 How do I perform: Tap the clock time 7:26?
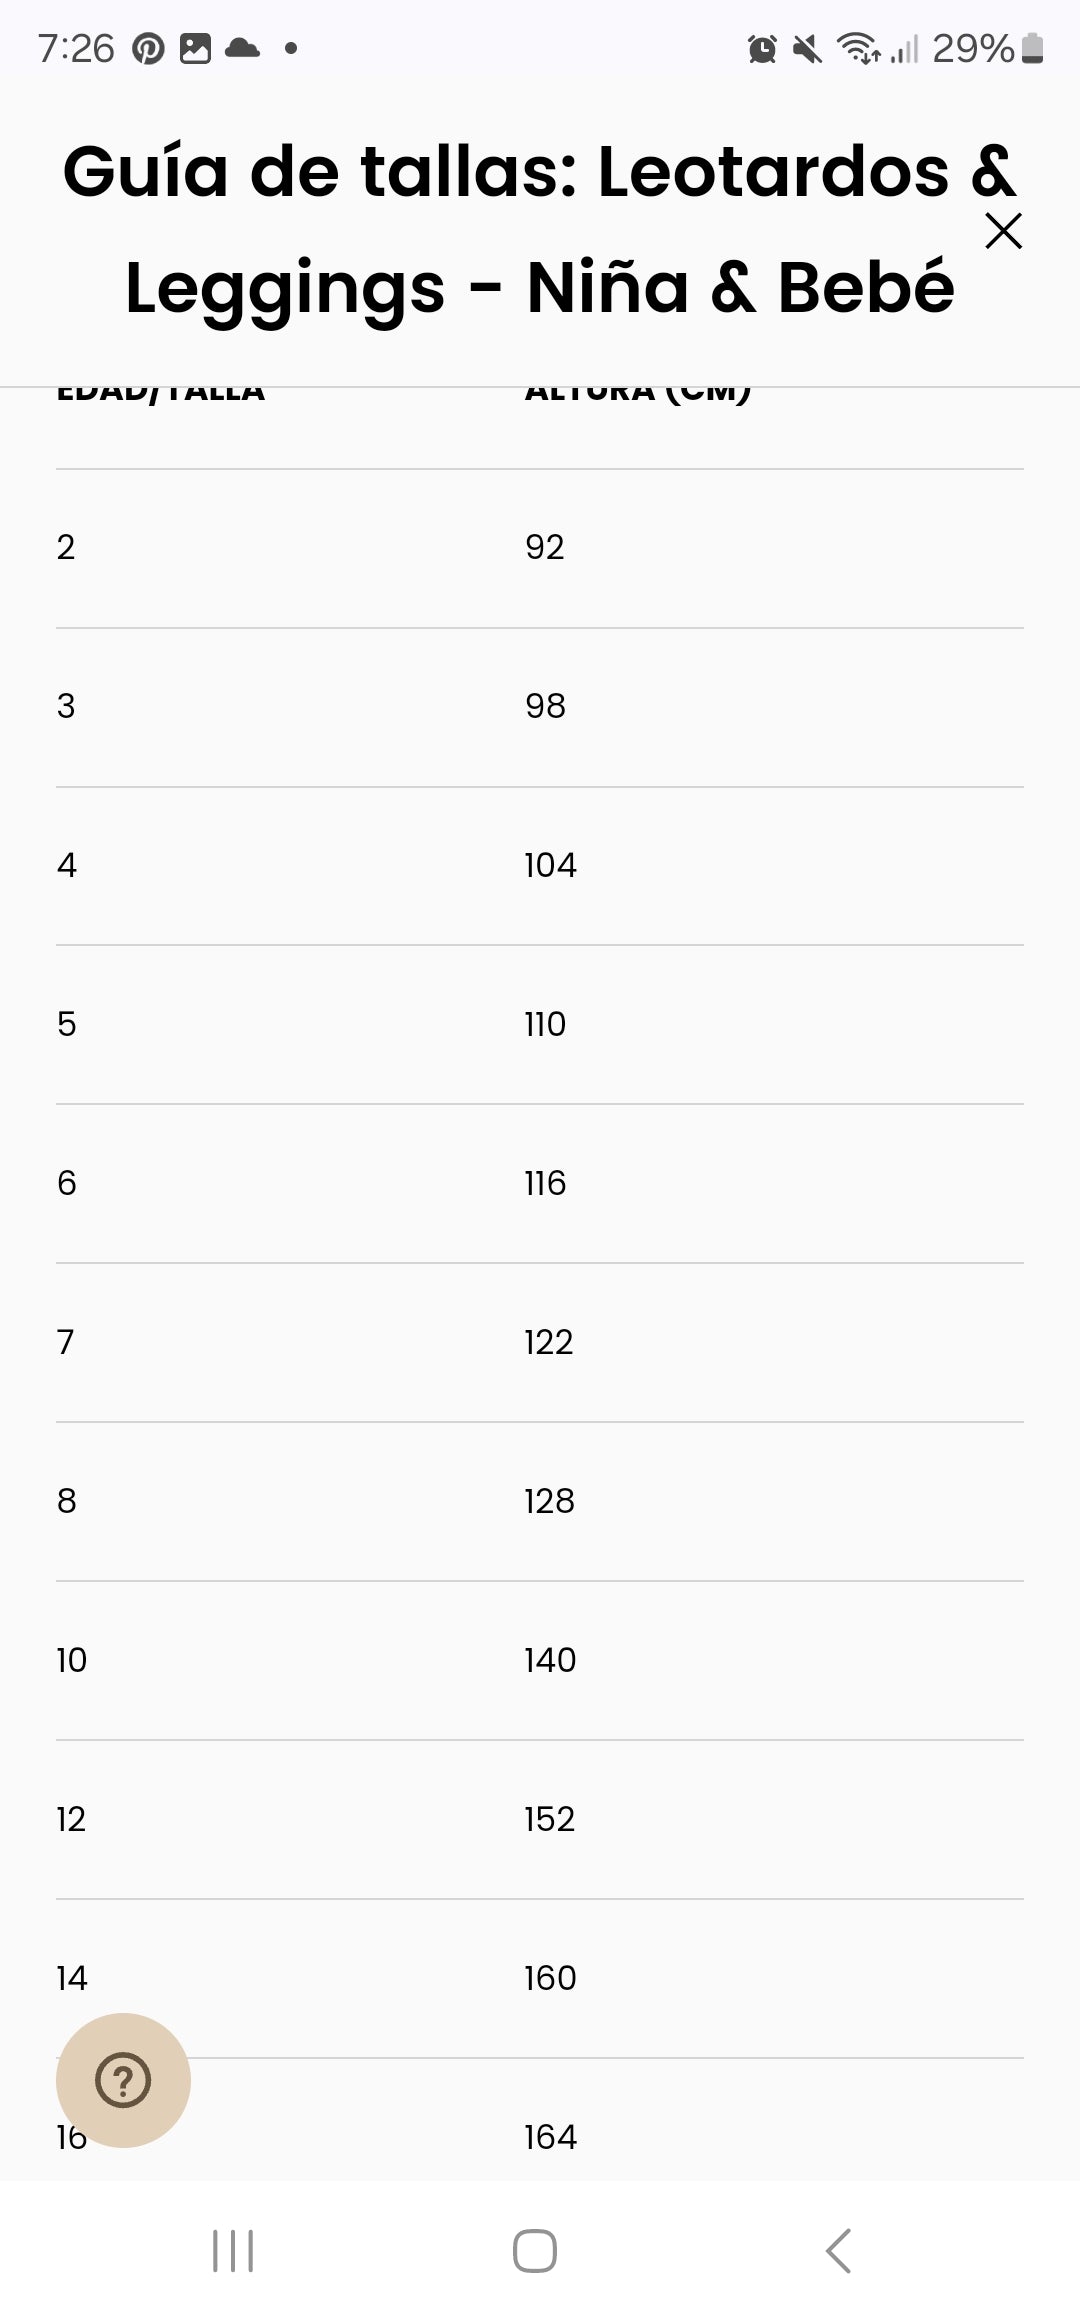[x=76, y=48]
